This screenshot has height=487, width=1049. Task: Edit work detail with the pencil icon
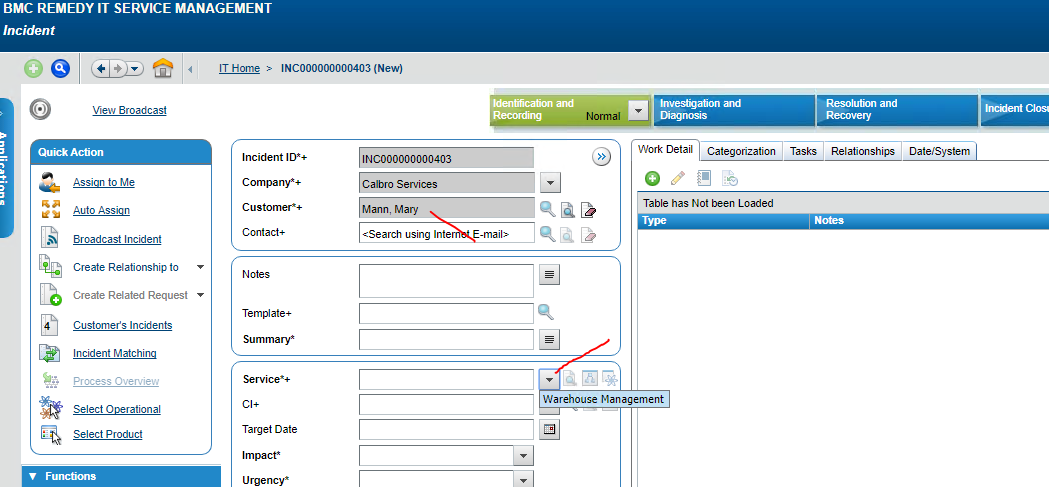(x=678, y=178)
